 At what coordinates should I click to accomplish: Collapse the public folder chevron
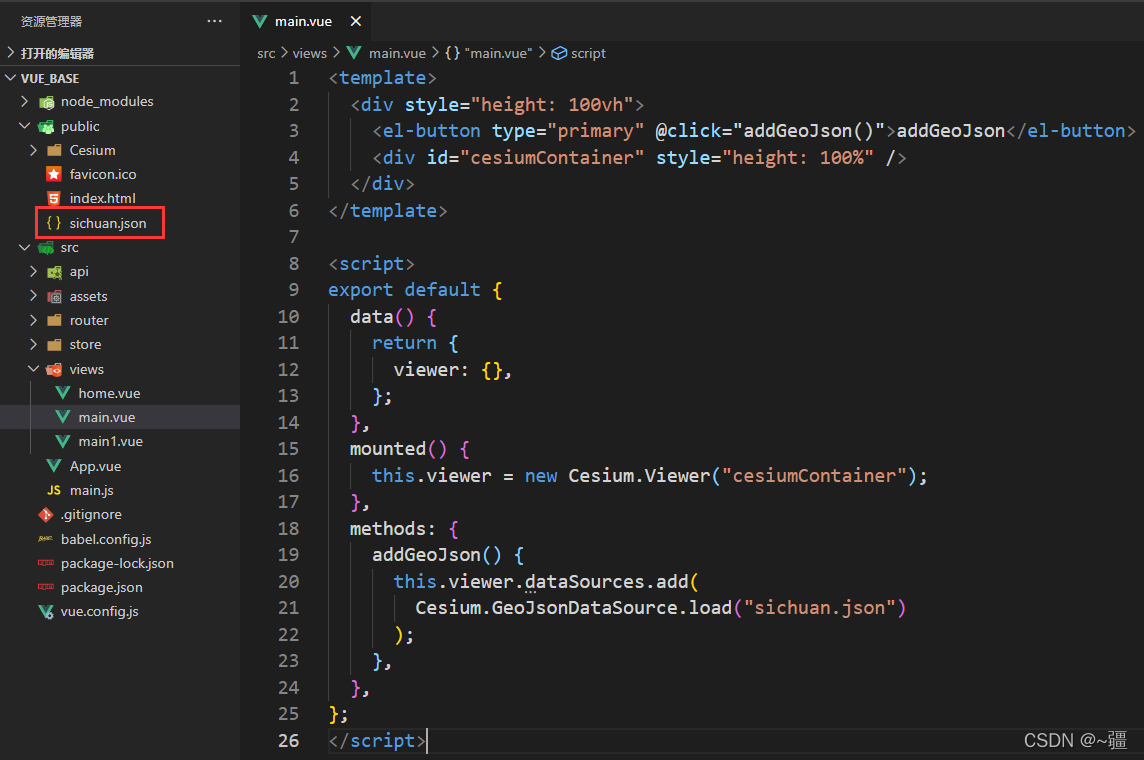tap(25, 125)
